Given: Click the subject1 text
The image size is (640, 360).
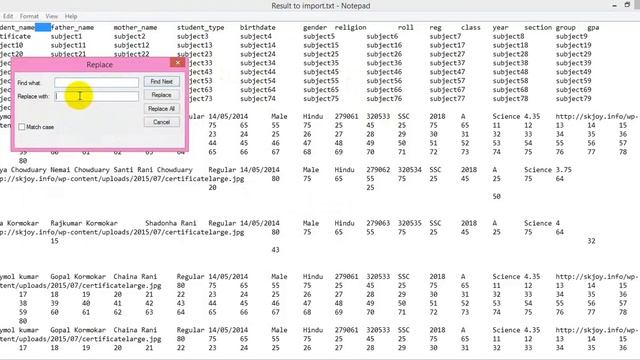Looking at the screenshot, I should pos(66,36).
